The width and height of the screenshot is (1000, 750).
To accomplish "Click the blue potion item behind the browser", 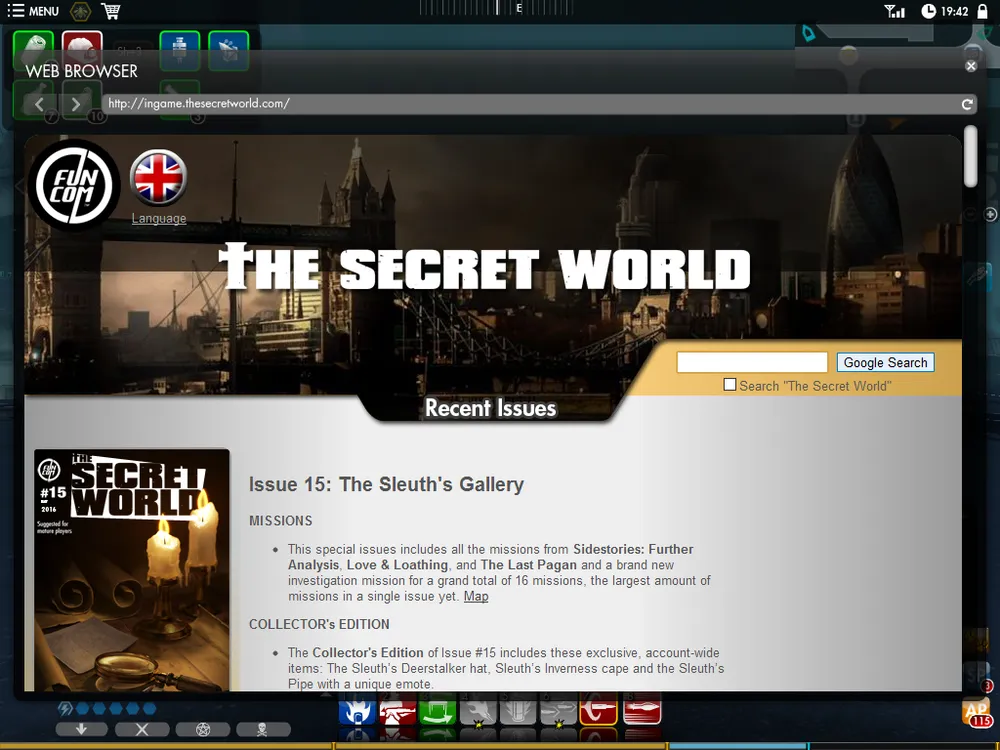I will [179, 50].
